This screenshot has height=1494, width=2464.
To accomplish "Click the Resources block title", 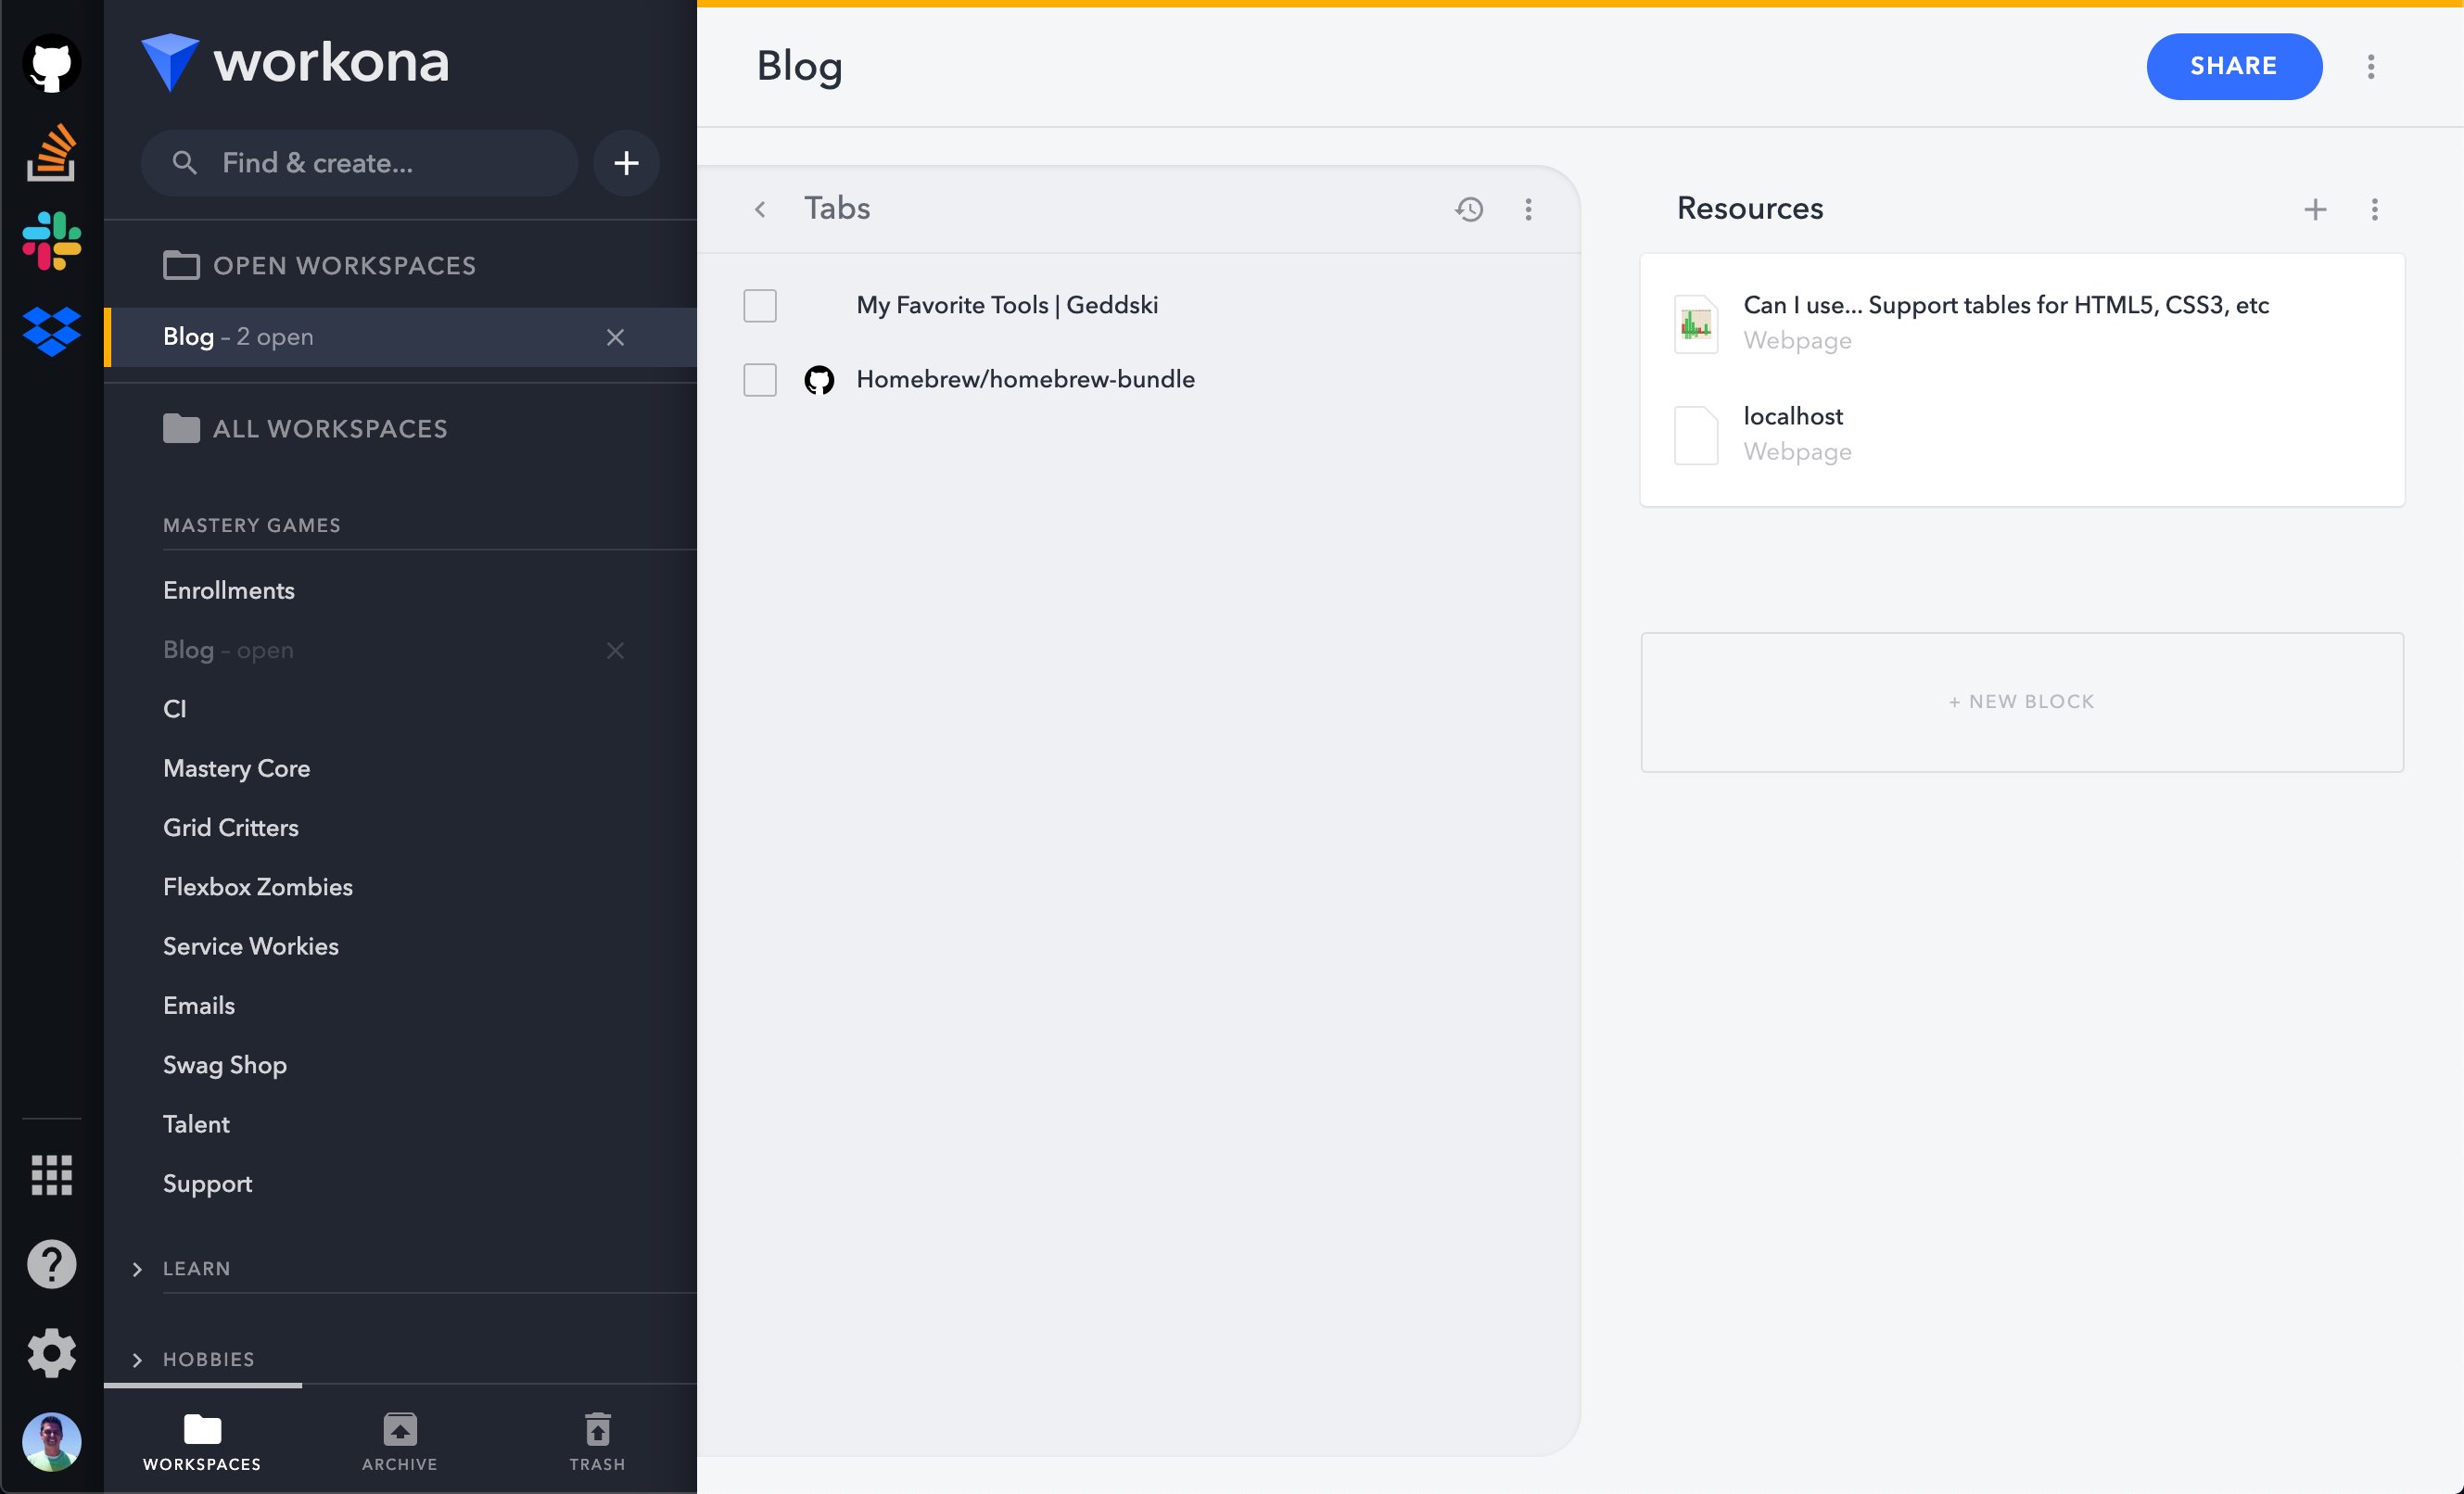I will click(1750, 208).
